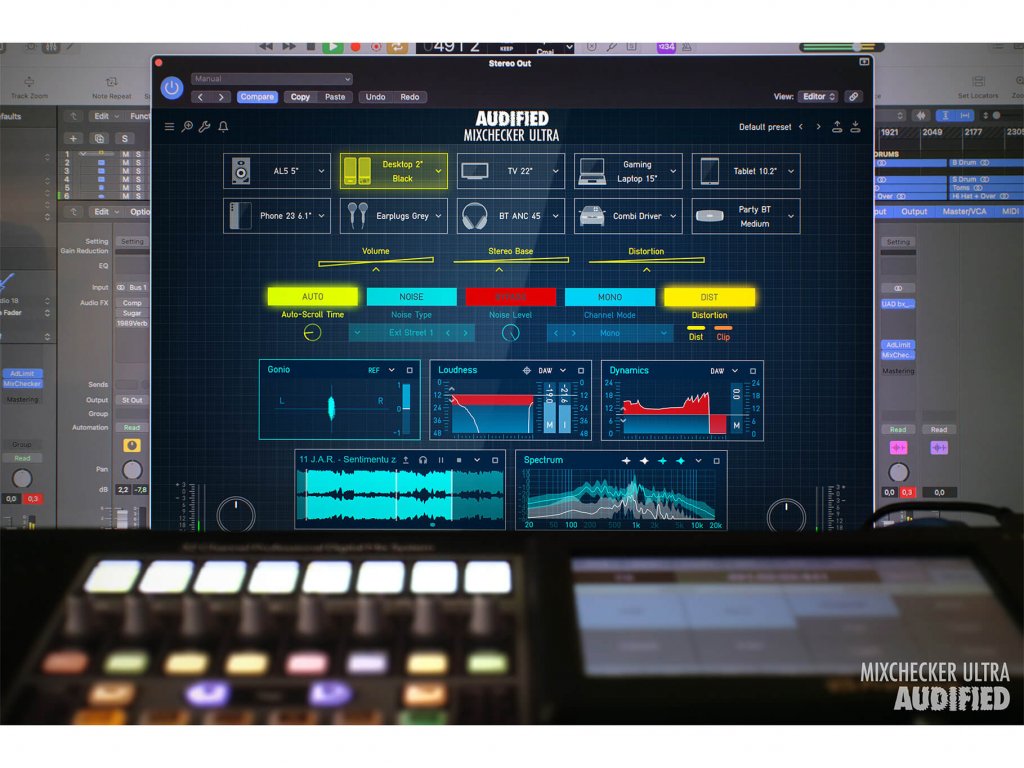This screenshot has width=1024, height=768.
Task: Click the last cyan Spectrum star icon
Action: (680, 460)
